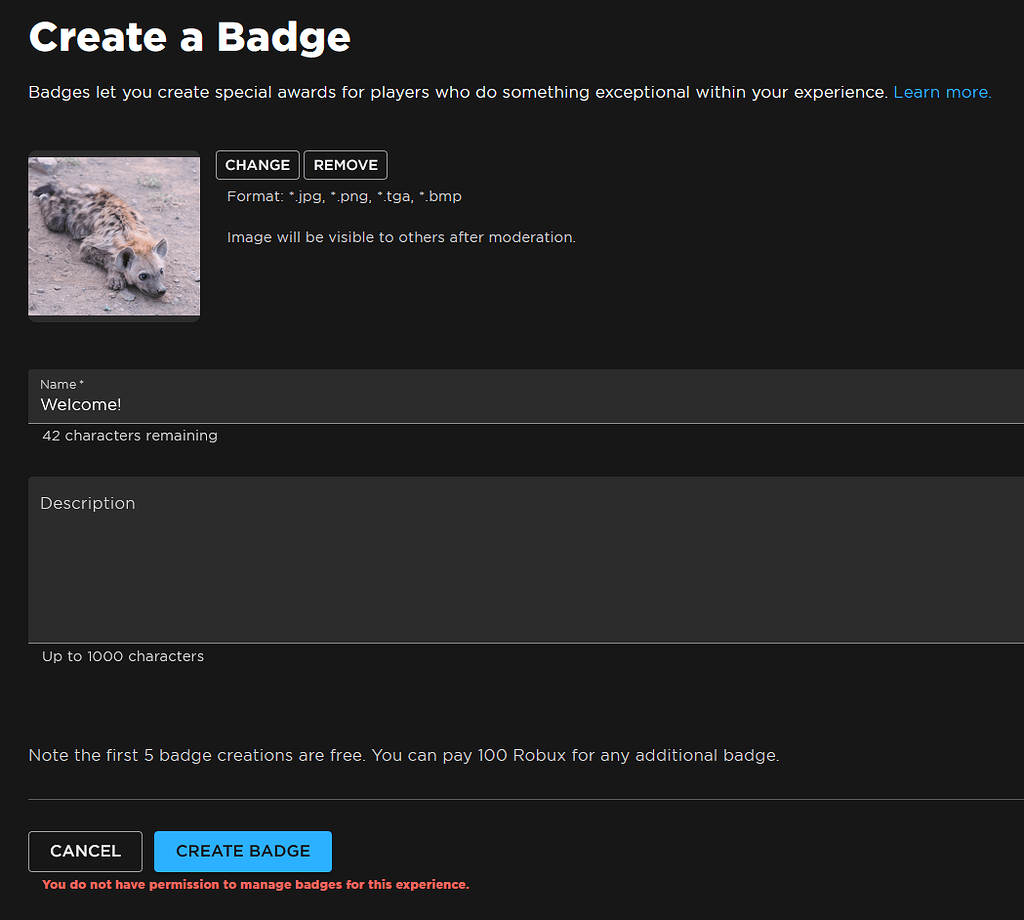This screenshot has width=1024, height=920.
Task: Open the Learn more link about badges
Action: (x=941, y=91)
